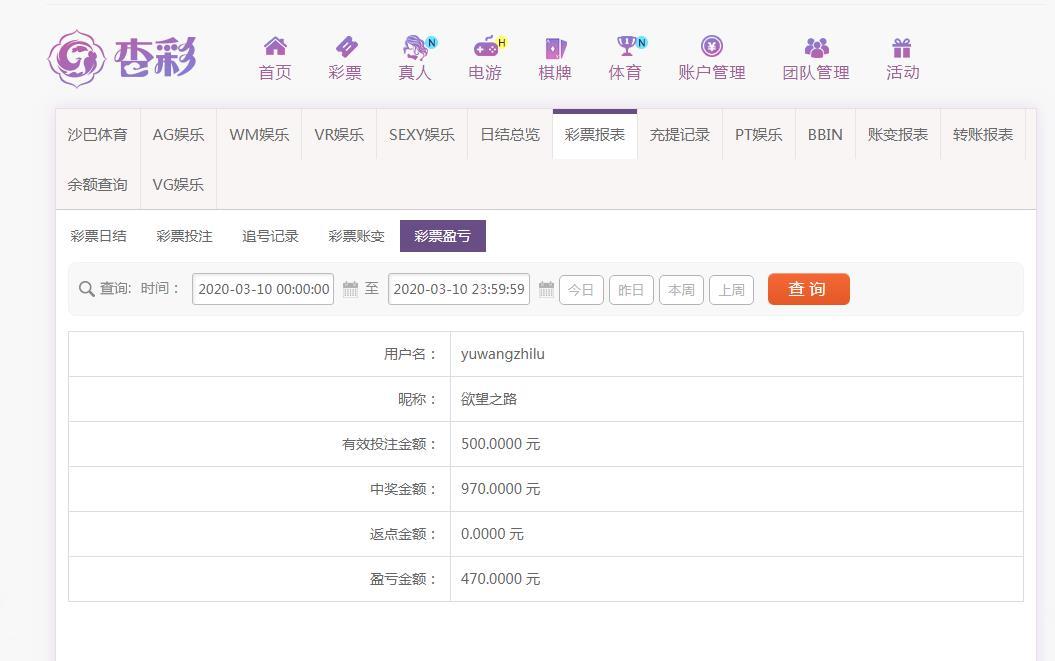Open the 彩票投注 sub-tab
Image resolution: width=1055 pixels, height=661 pixels.
pyautogui.click(x=184, y=236)
